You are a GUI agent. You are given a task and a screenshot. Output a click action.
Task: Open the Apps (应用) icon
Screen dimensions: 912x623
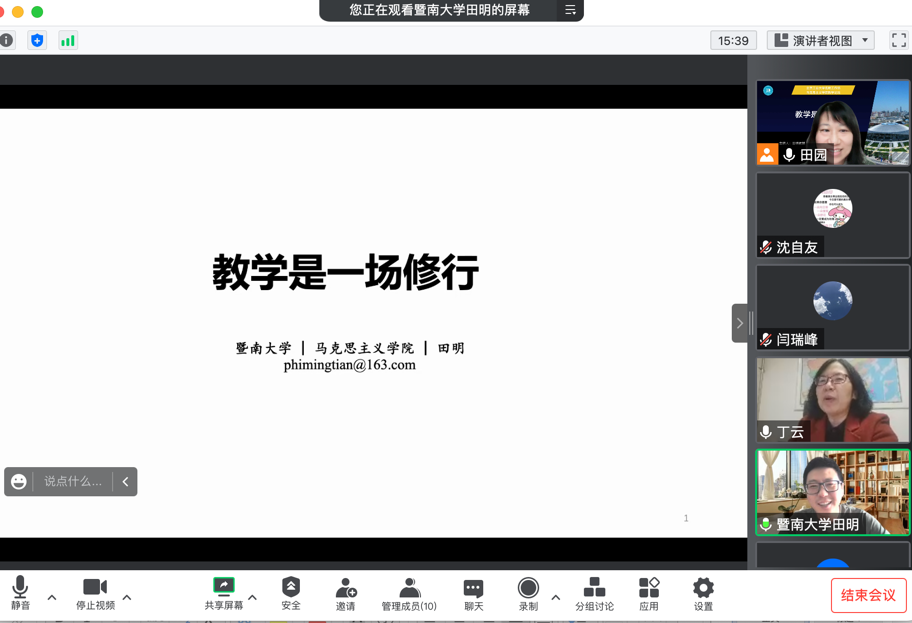click(x=649, y=592)
